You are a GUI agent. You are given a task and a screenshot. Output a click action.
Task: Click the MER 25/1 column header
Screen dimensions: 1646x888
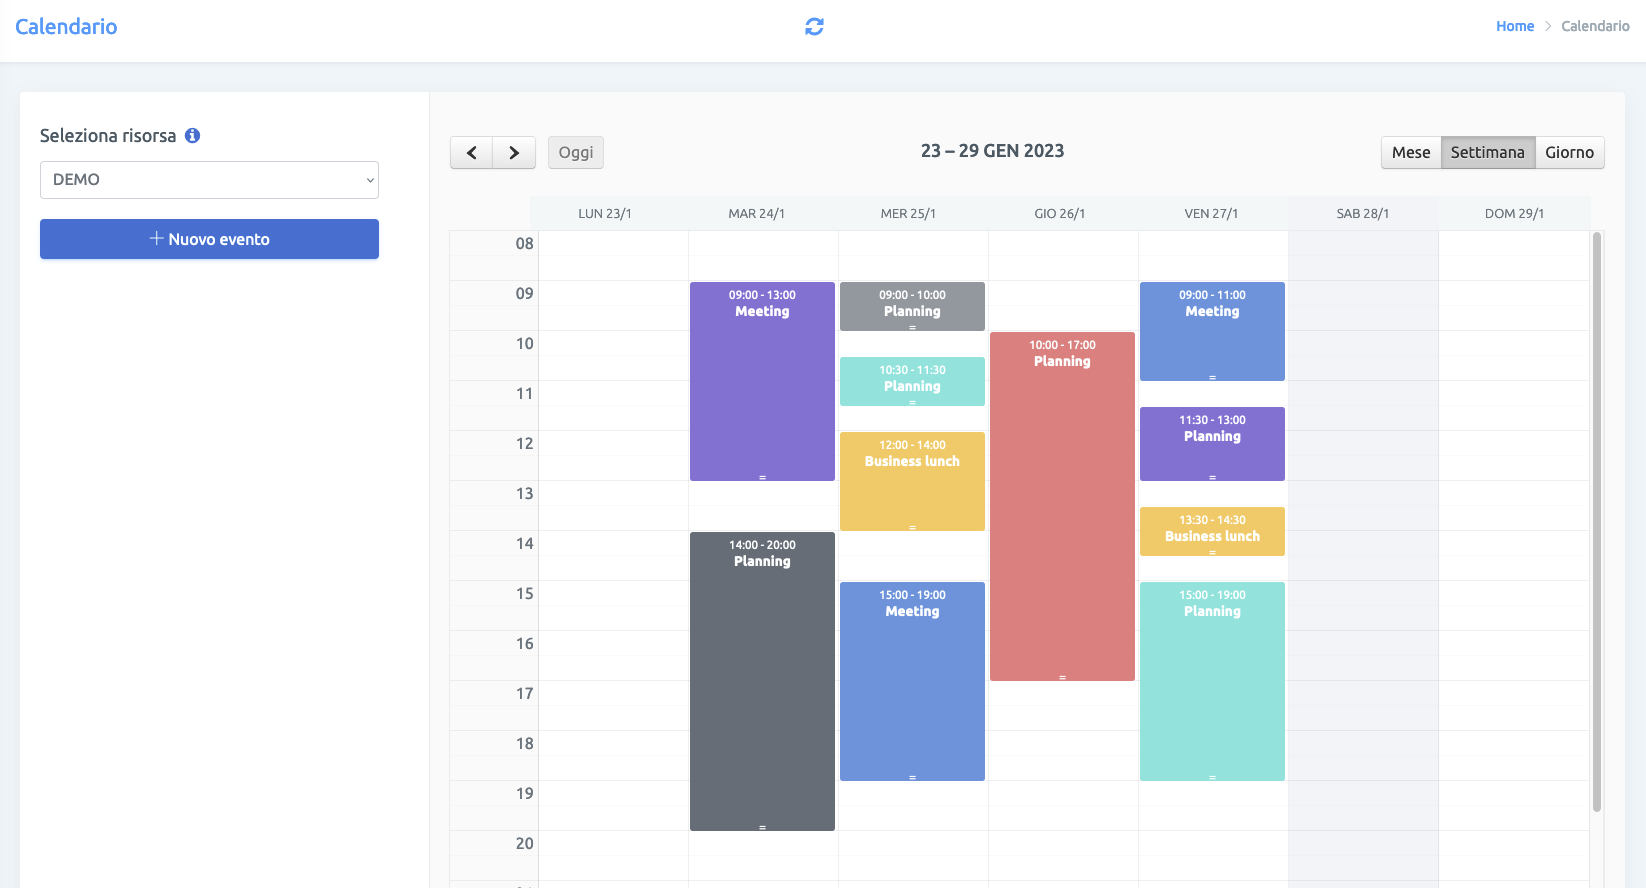(908, 214)
